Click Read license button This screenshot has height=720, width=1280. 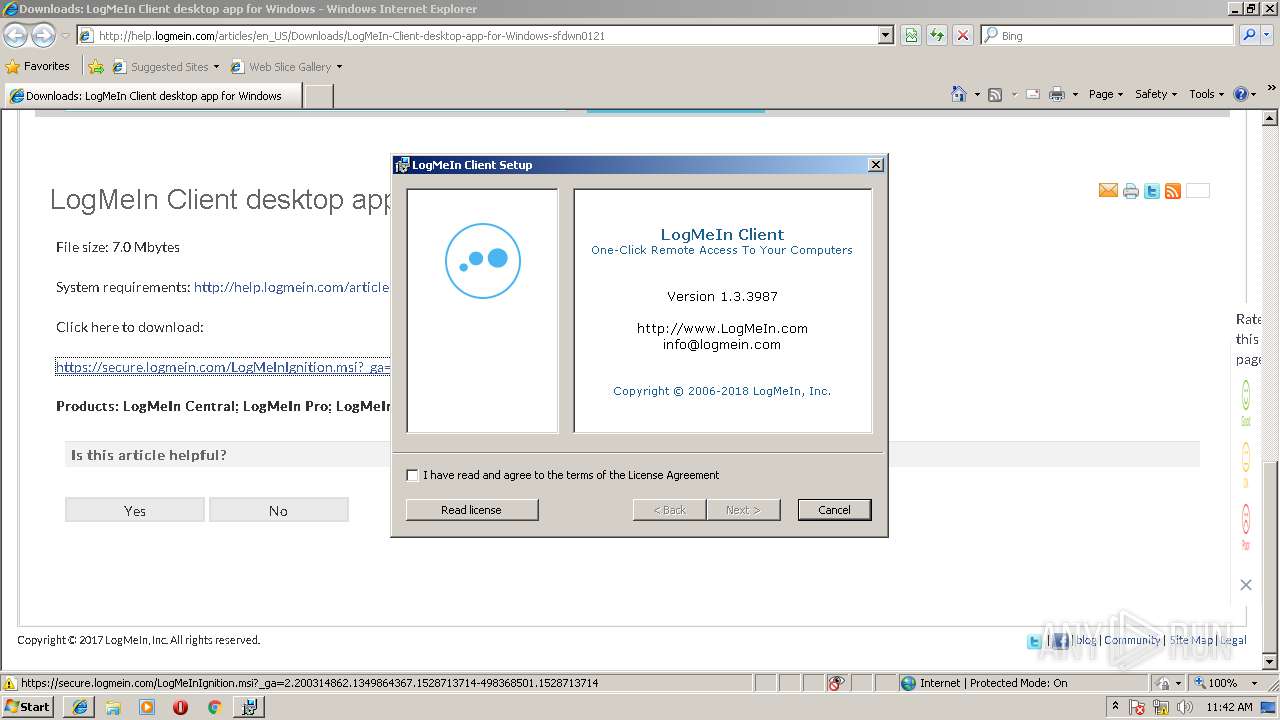pos(472,510)
